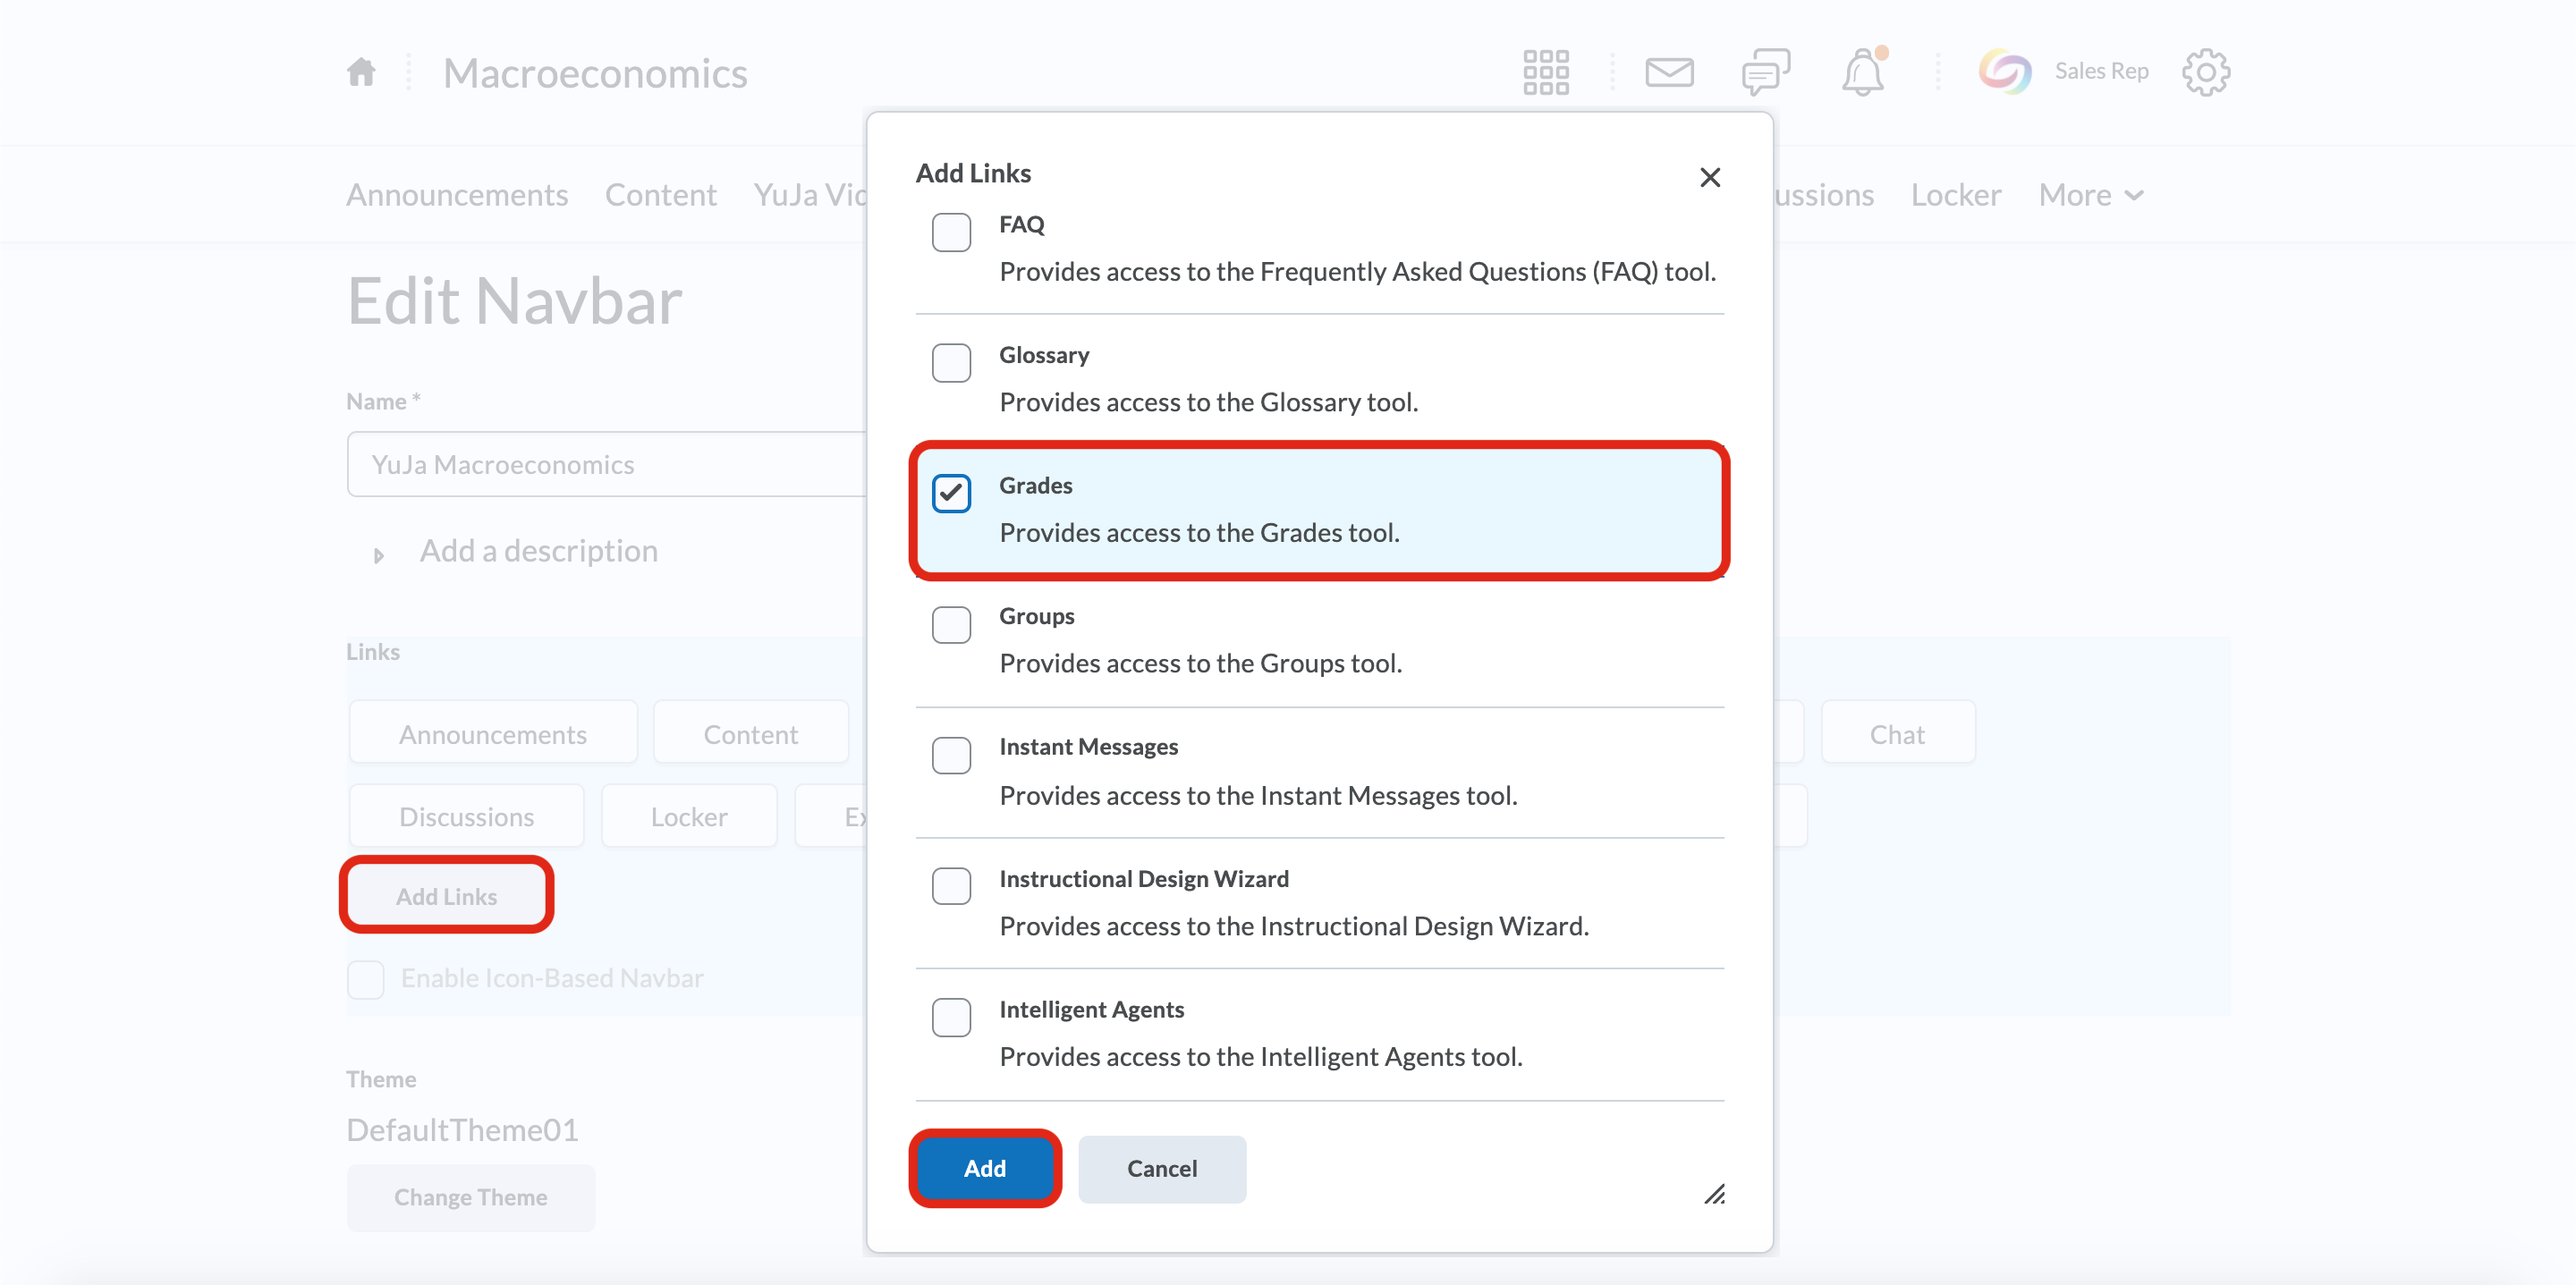Click the Chat link tile in Links

point(1897,733)
